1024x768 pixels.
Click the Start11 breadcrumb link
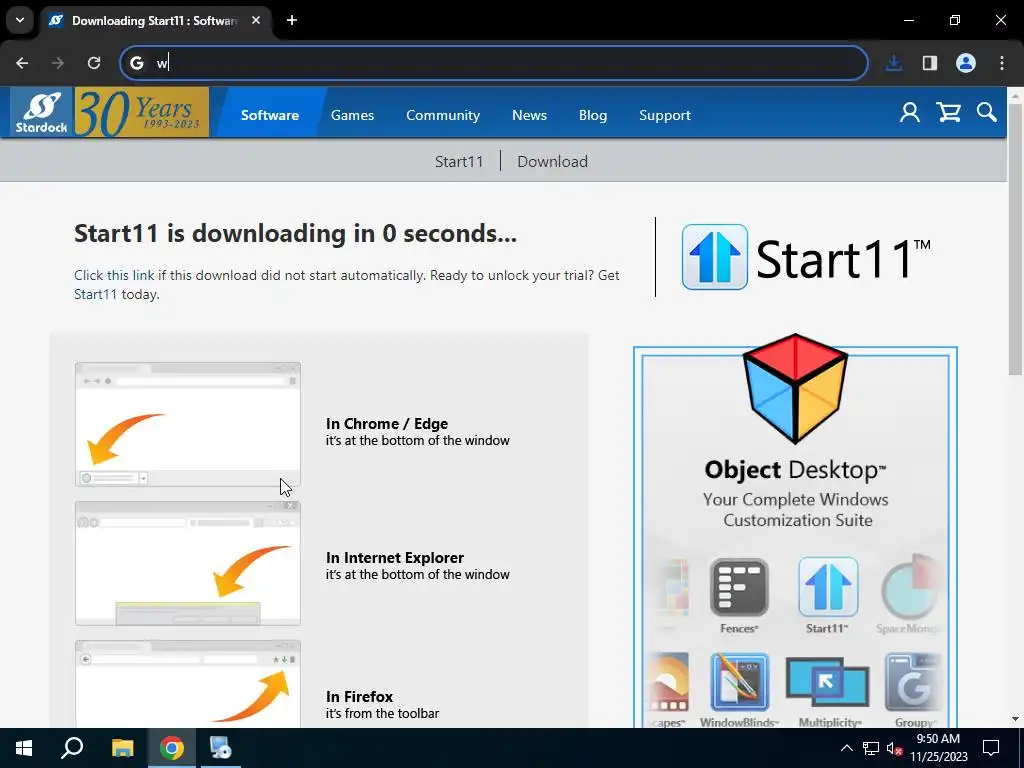(459, 161)
